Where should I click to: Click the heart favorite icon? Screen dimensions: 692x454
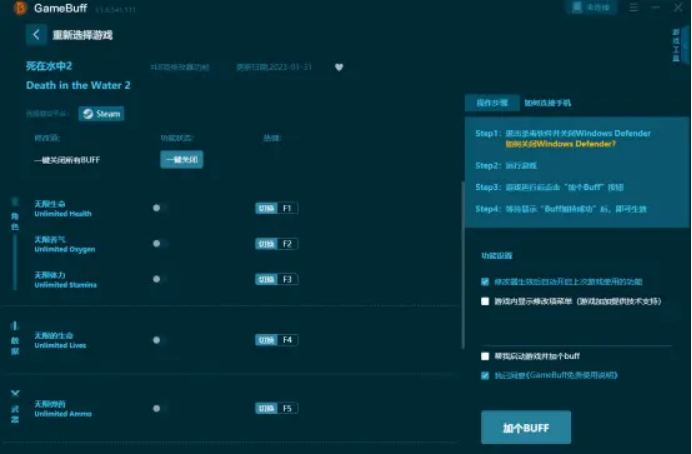coord(339,67)
